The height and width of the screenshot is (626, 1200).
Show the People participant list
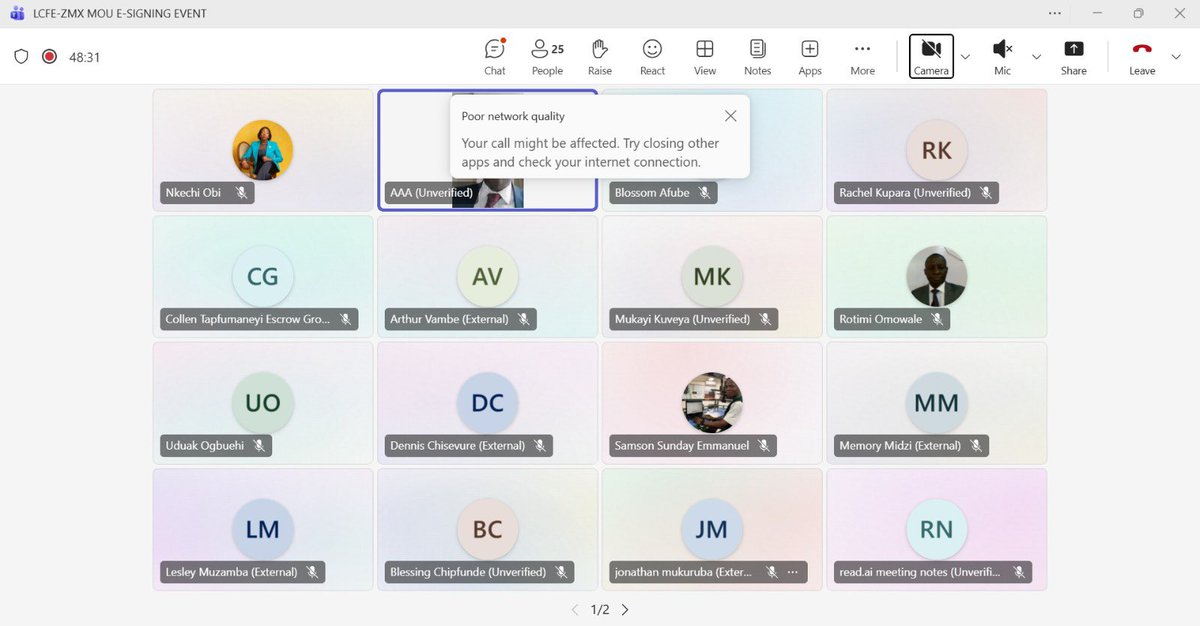pyautogui.click(x=547, y=57)
